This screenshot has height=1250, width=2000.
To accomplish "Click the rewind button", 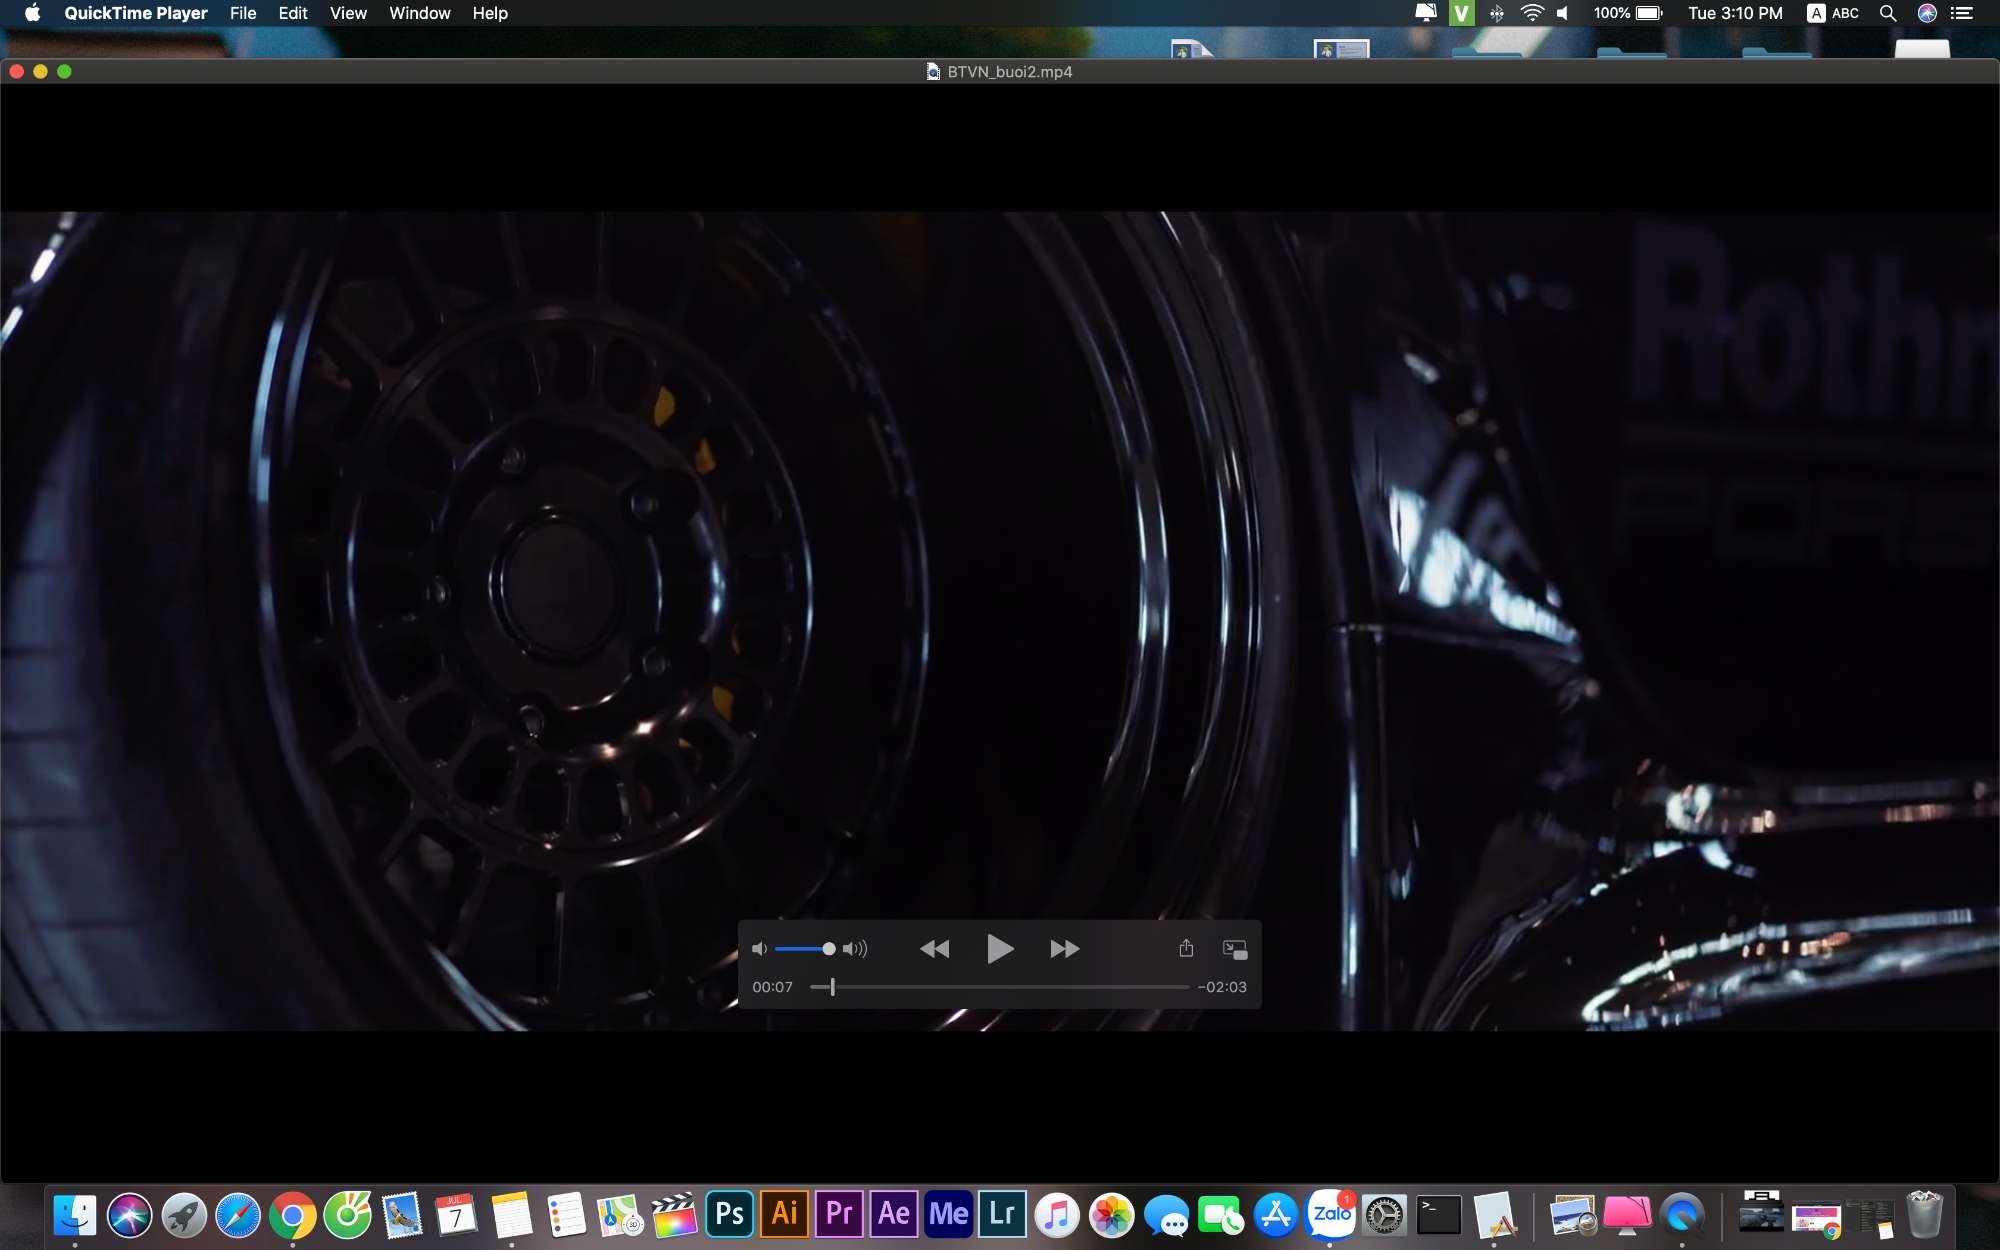I will (x=934, y=949).
